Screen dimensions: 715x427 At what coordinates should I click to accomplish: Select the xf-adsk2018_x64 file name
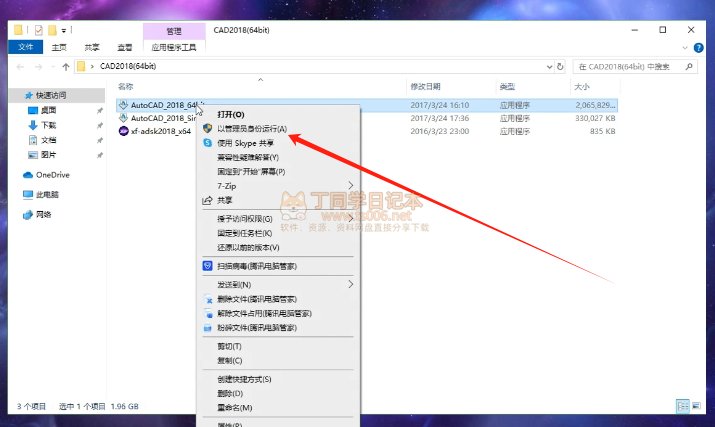point(161,131)
